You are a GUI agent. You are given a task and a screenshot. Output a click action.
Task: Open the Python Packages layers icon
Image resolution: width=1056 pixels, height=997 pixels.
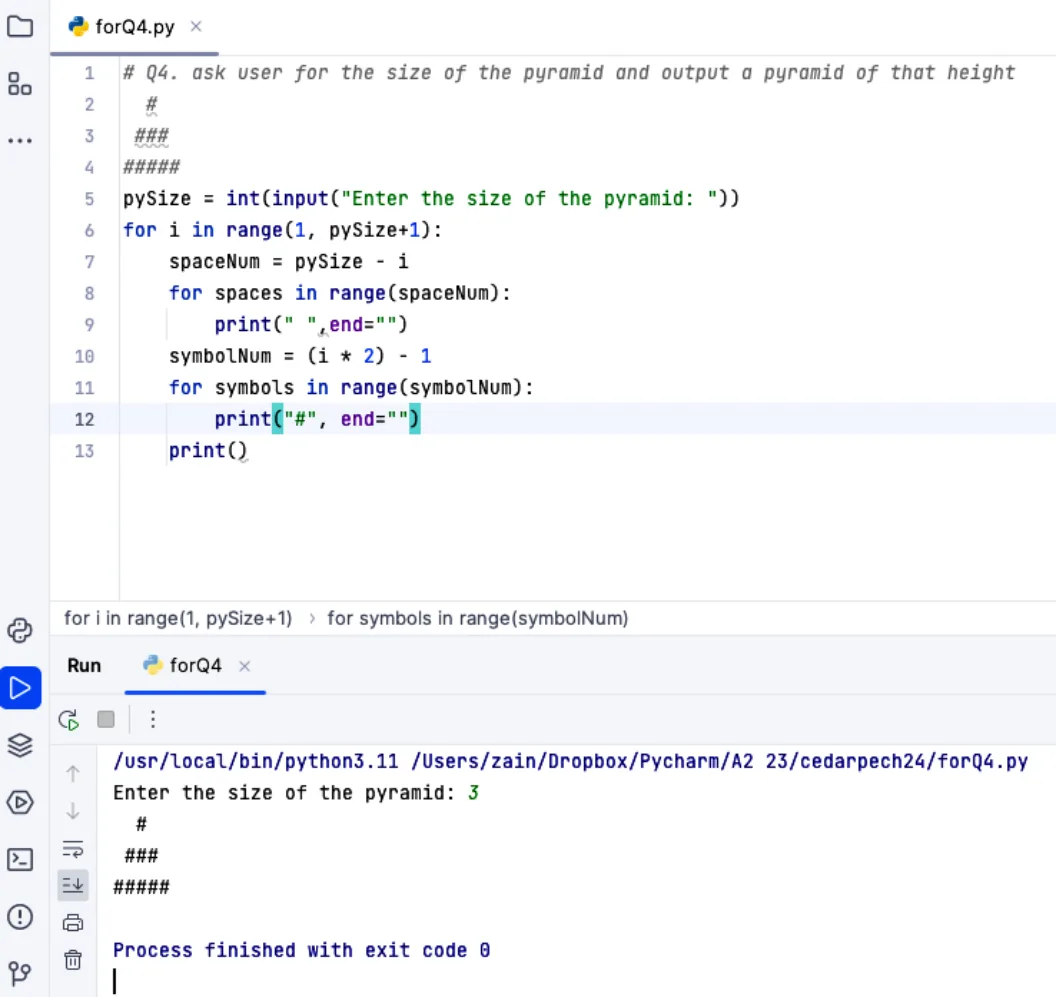click(x=20, y=745)
